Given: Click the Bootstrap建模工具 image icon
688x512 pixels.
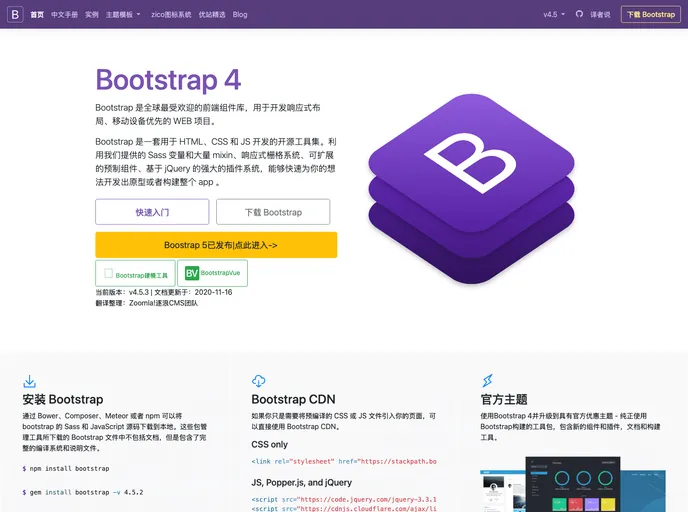Looking at the screenshot, I should point(108,273).
